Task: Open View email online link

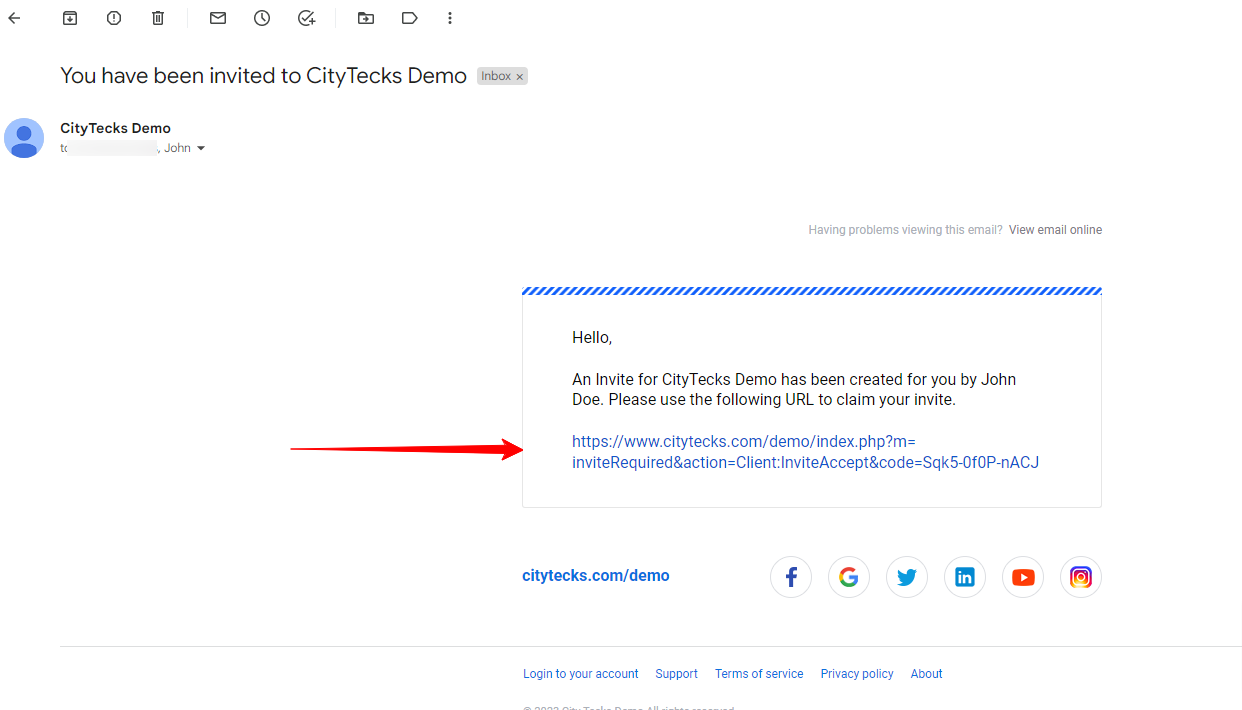Action: 1055,230
